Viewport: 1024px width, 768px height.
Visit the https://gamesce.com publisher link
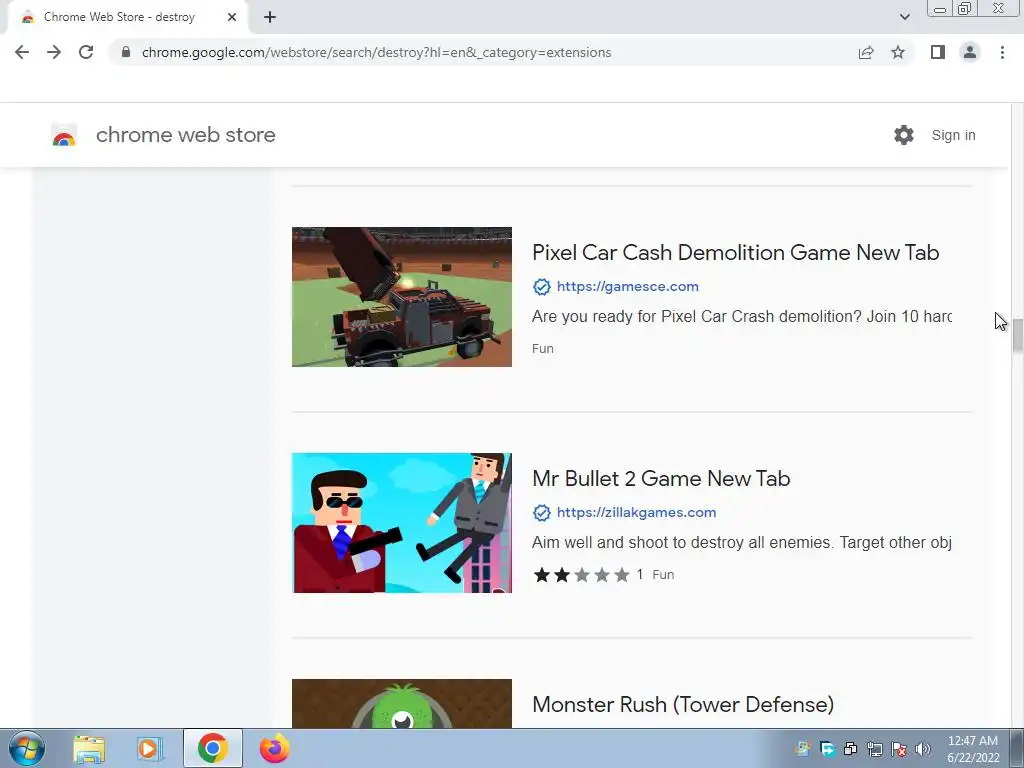(628, 287)
